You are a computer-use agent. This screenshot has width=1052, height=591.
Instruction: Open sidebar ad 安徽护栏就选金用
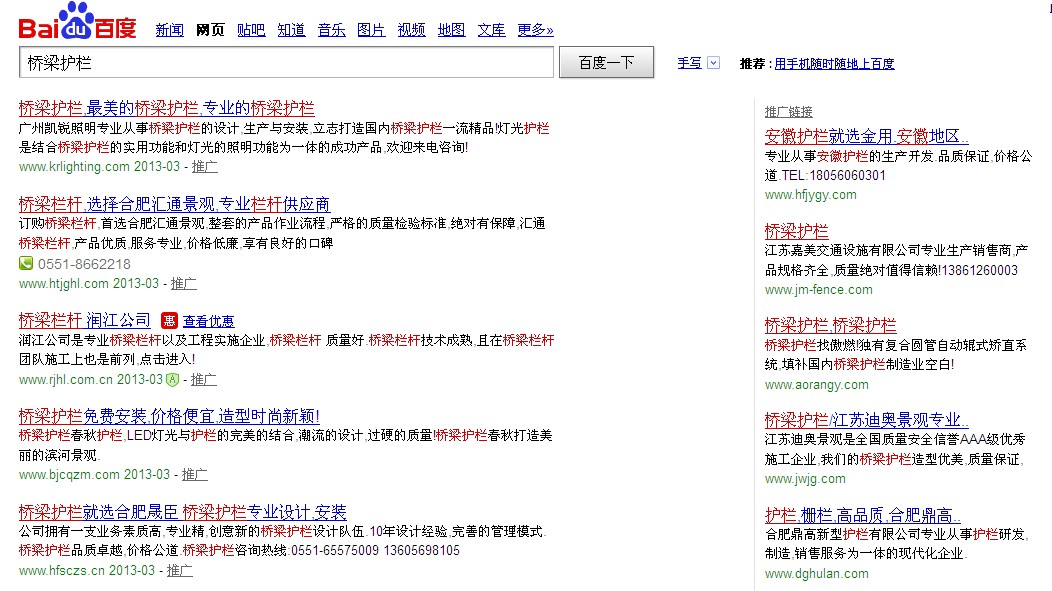click(x=866, y=136)
